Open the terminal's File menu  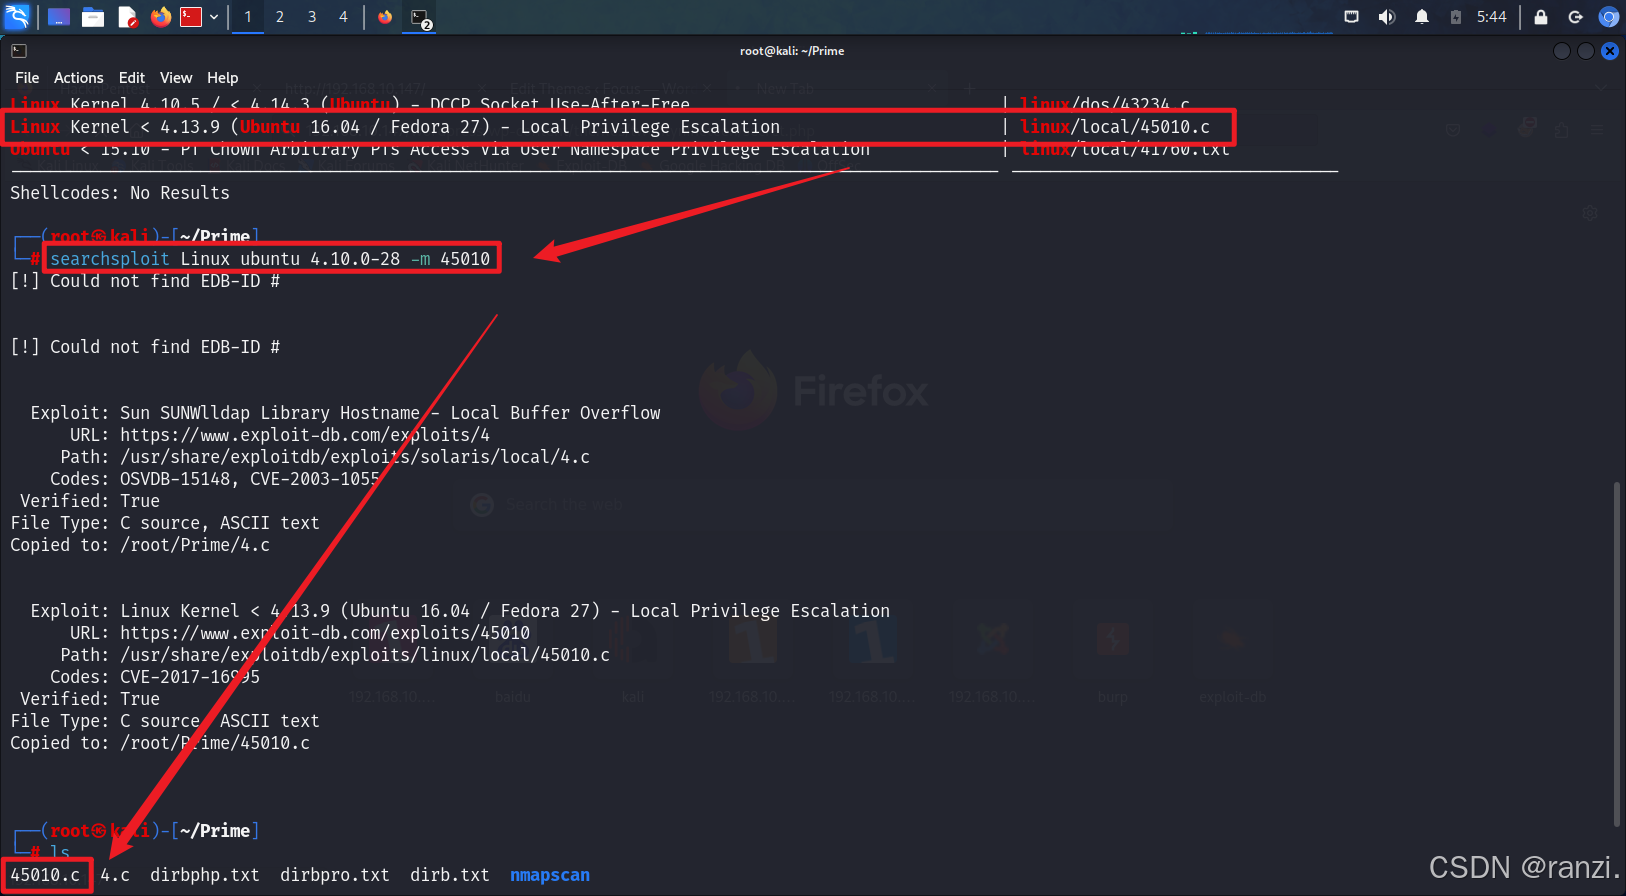coord(27,78)
